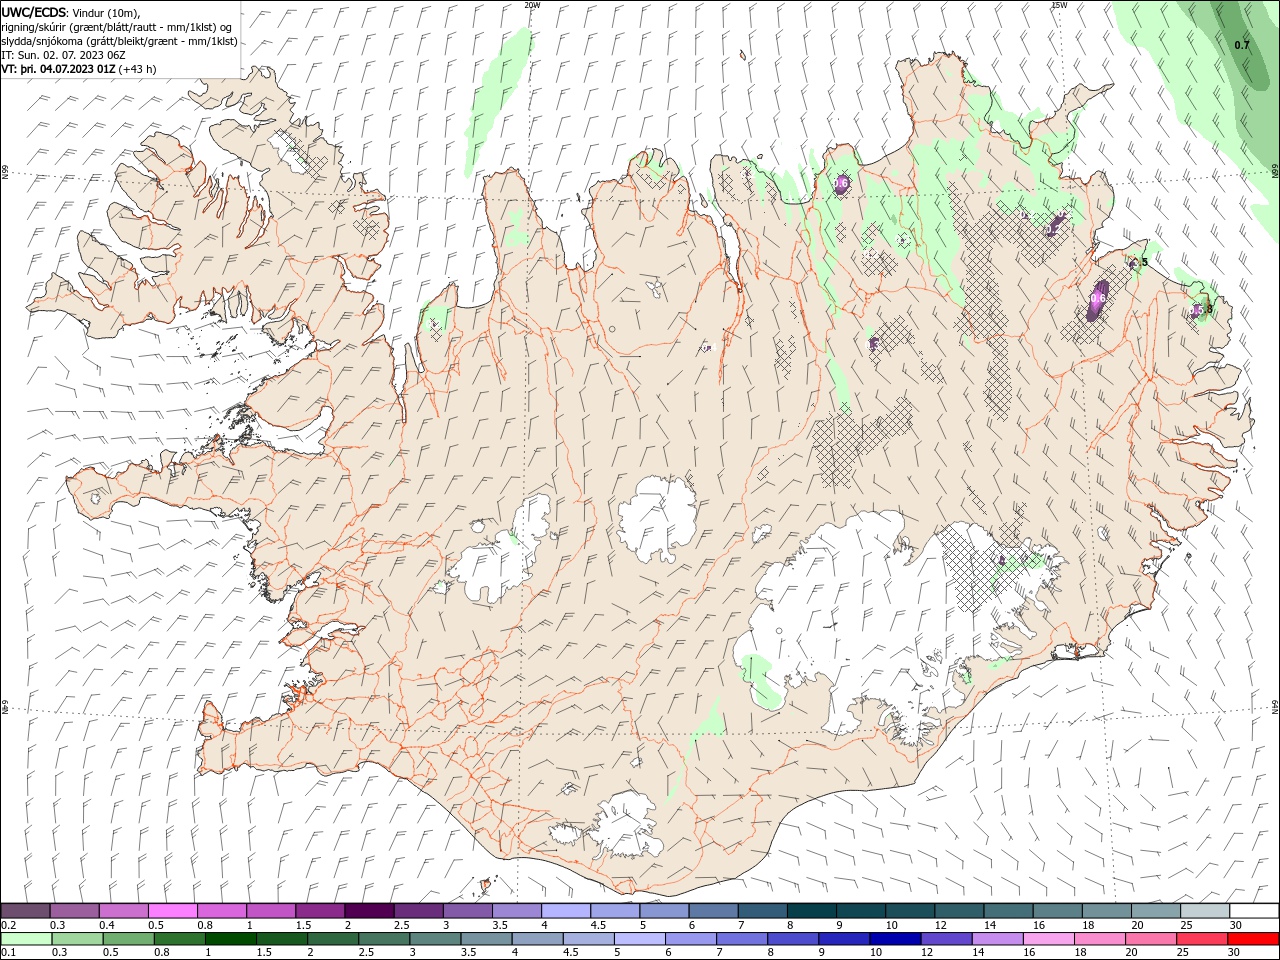Pick the darkest green bottom-row swatch labeled 1
1280x960 pixels.
230,939
